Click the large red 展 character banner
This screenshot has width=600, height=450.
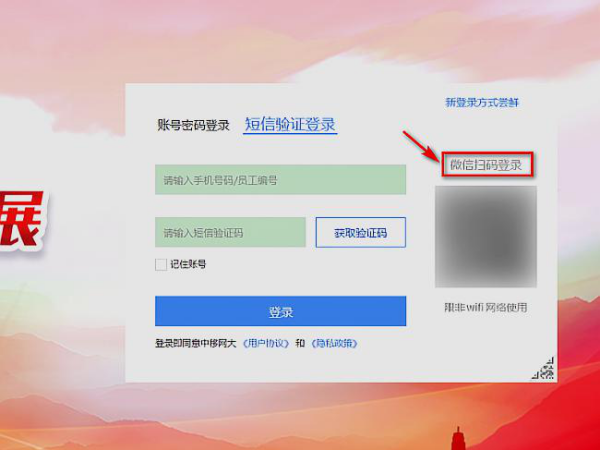(x=21, y=219)
